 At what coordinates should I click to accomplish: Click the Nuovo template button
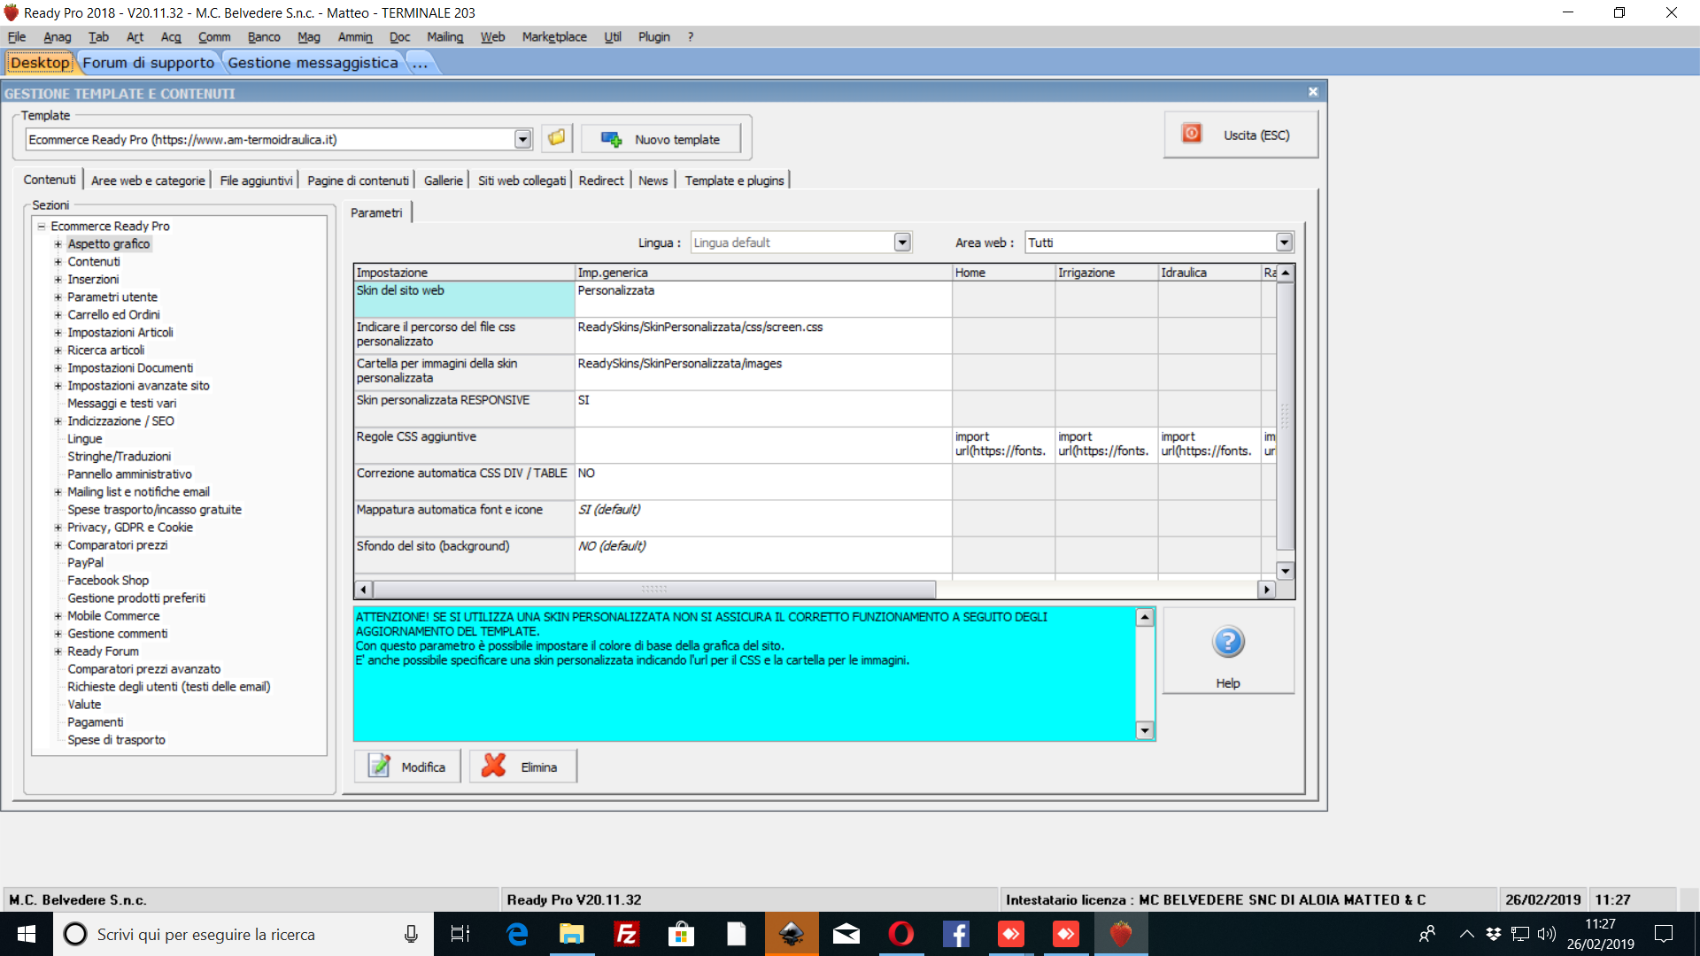661,139
